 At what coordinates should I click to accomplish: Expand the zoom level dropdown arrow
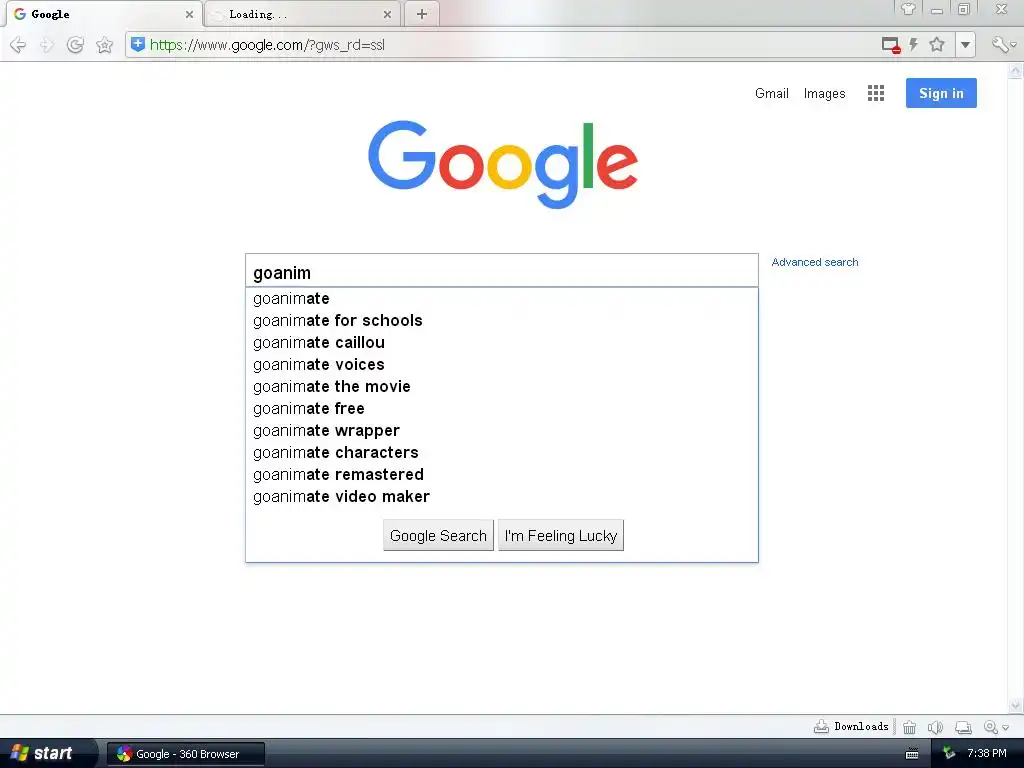[x=1006, y=728]
